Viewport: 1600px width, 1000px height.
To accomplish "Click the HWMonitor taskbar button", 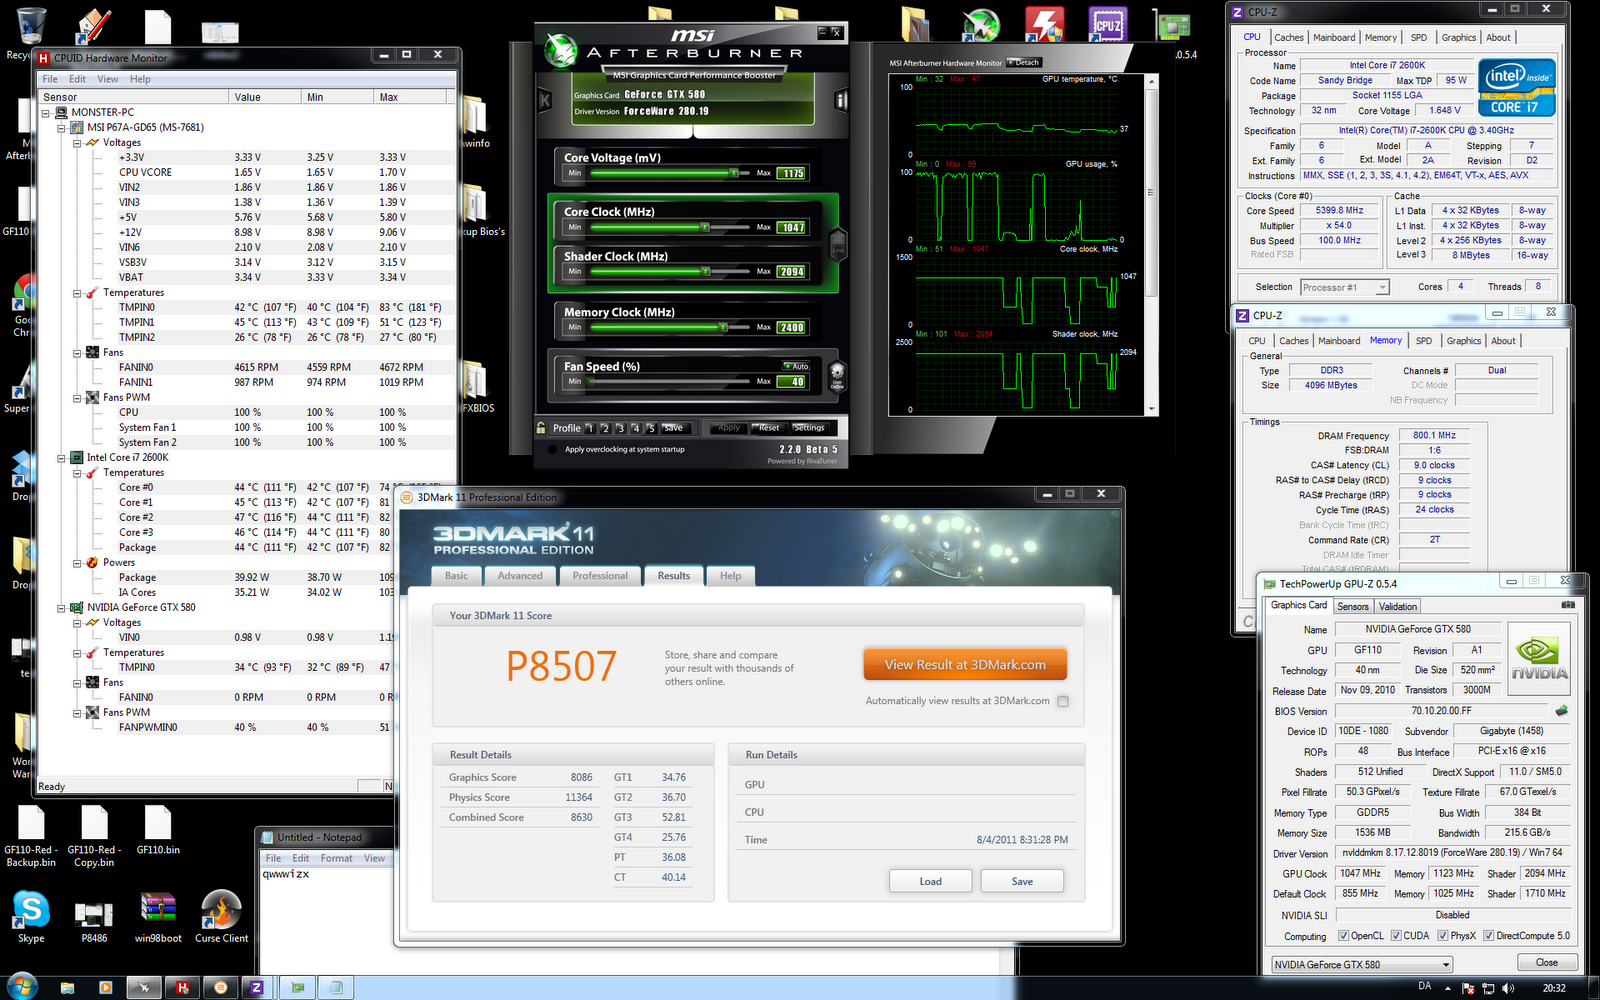I will (x=183, y=987).
